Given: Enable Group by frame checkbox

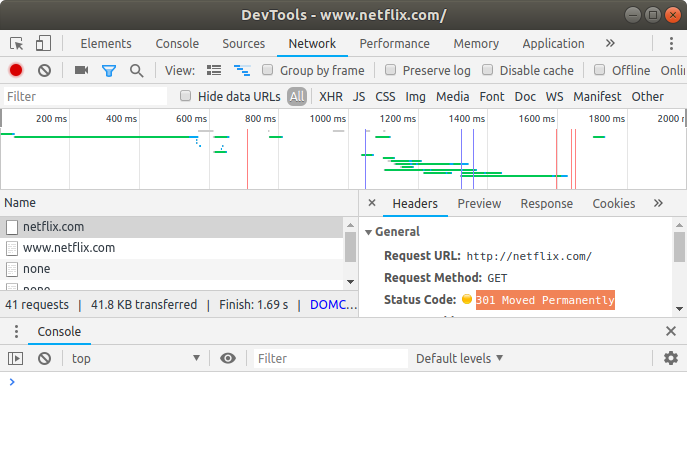Looking at the screenshot, I should tap(268, 70).
